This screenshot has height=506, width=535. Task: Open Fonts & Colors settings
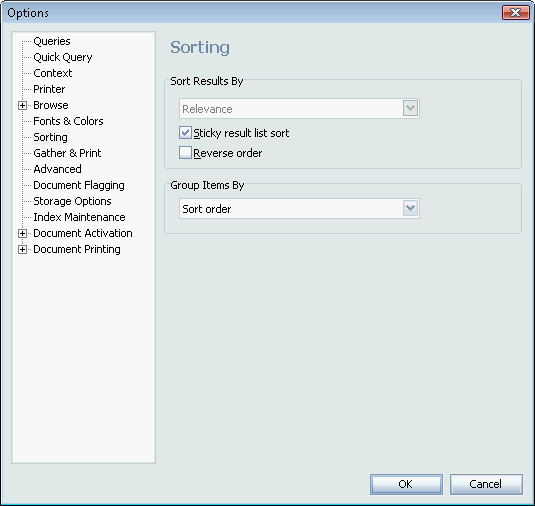[x=68, y=121]
